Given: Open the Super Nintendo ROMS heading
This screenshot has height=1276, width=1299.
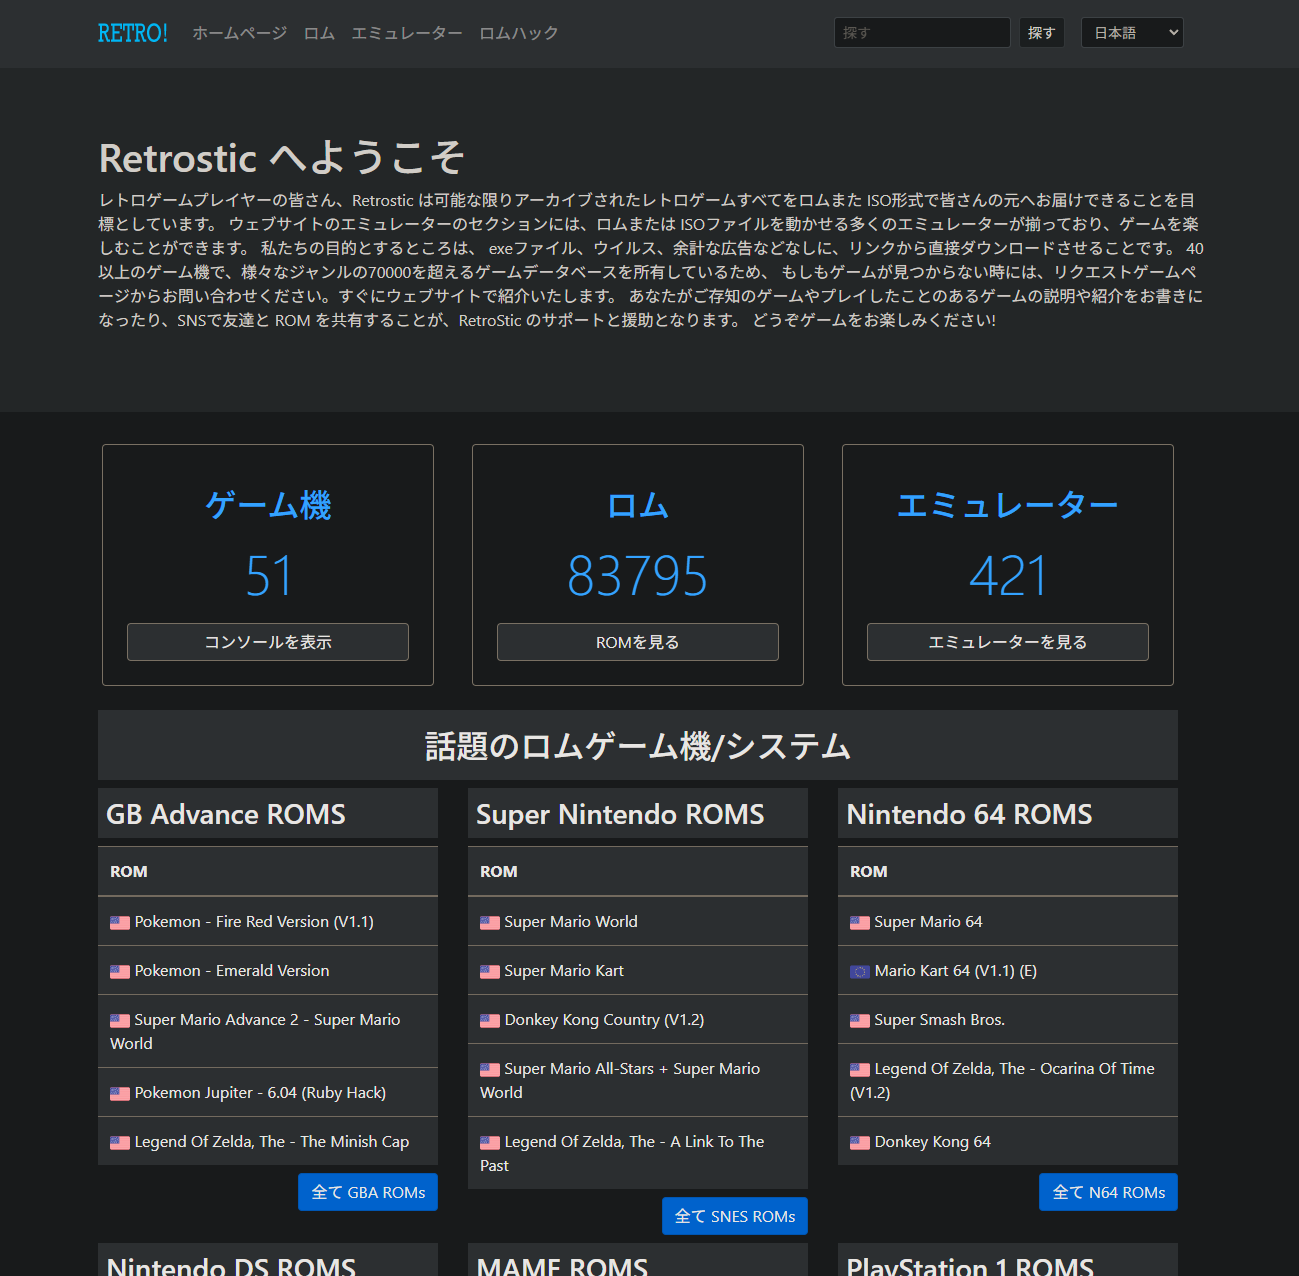Looking at the screenshot, I should pyautogui.click(x=620, y=814).
